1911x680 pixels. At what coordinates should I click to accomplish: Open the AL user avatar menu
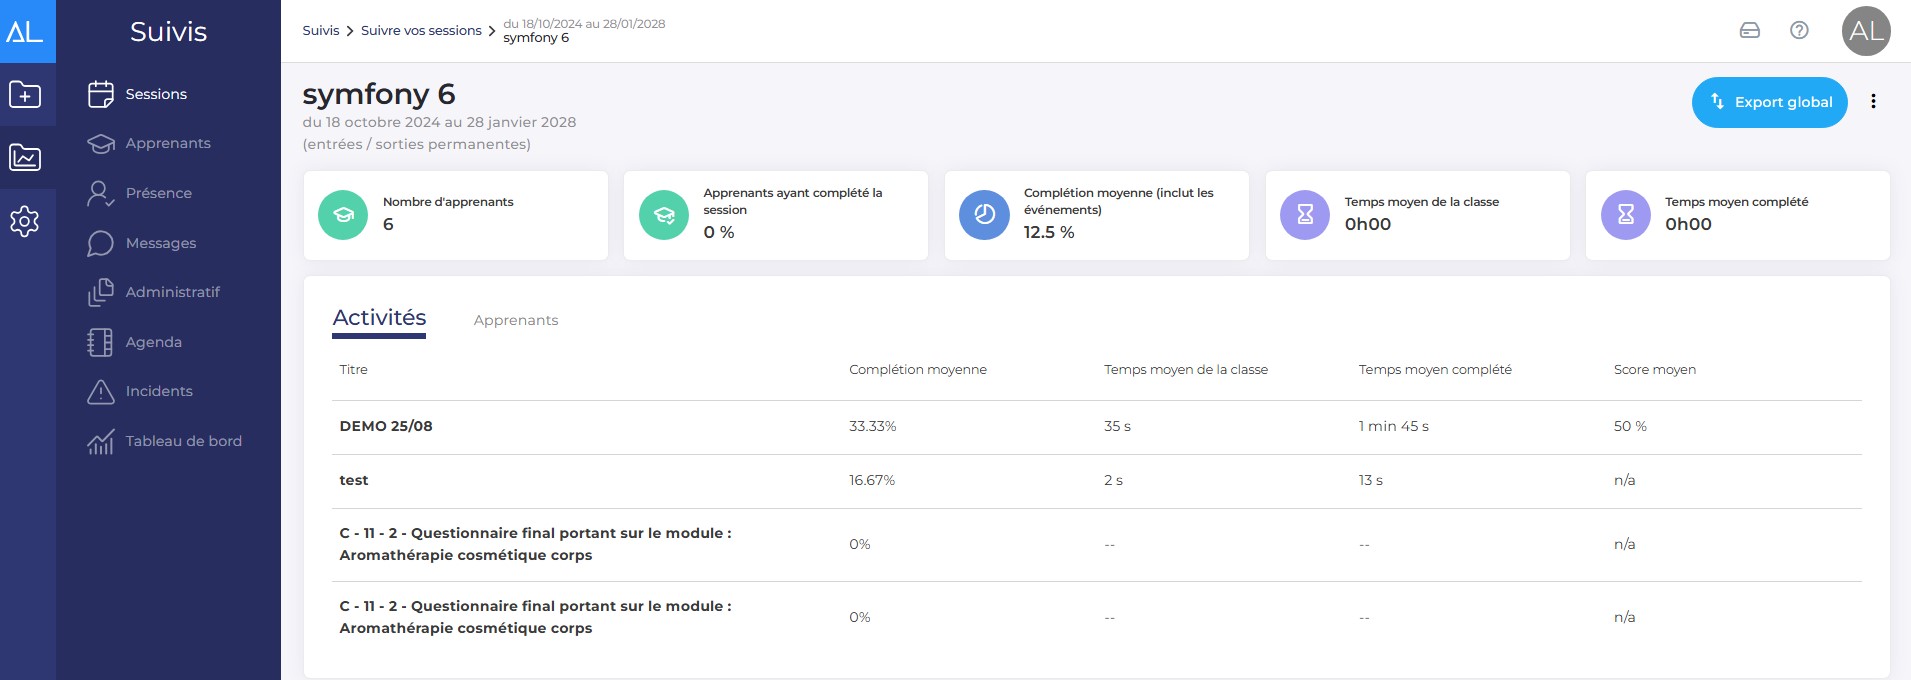click(1866, 31)
